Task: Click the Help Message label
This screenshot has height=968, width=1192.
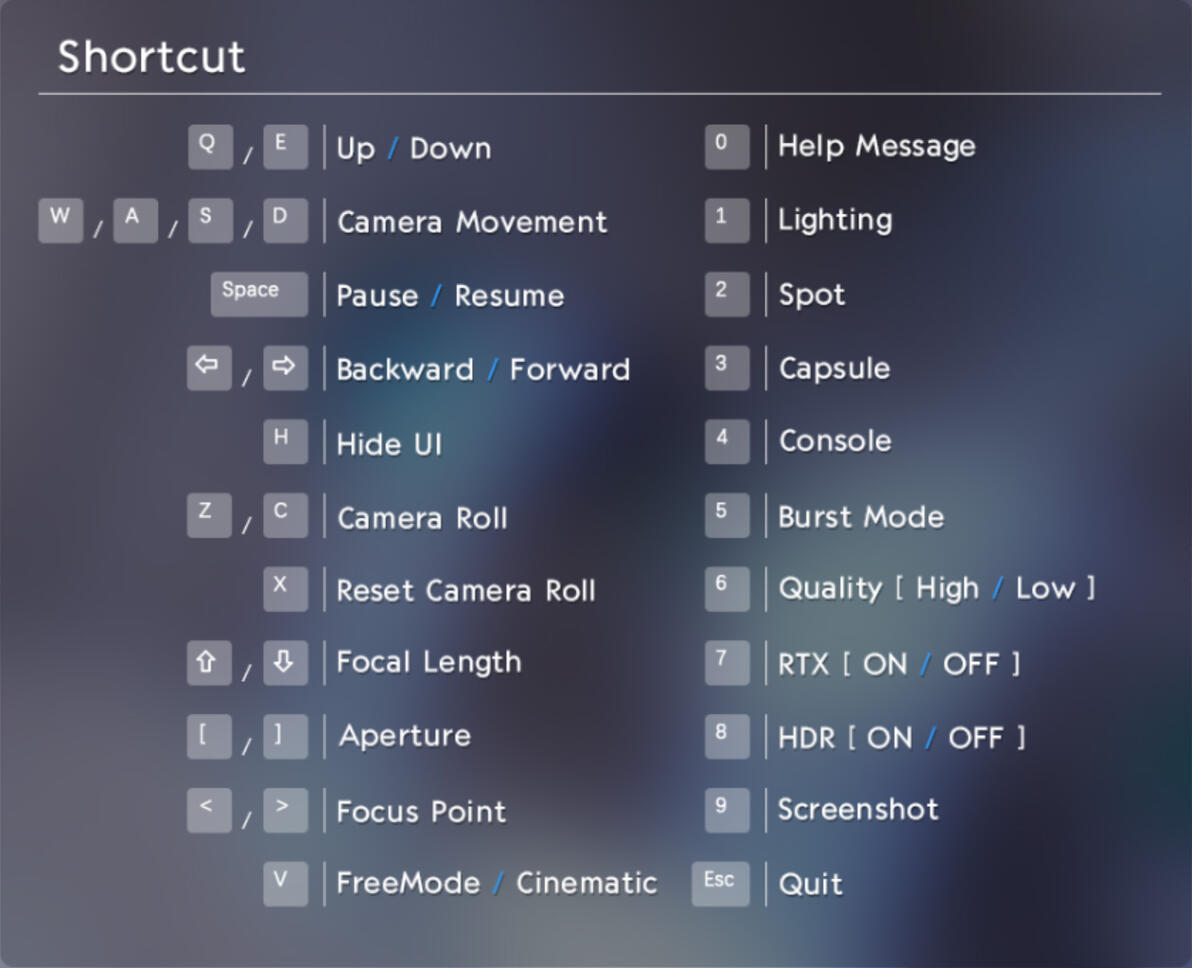Action: coord(876,145)
